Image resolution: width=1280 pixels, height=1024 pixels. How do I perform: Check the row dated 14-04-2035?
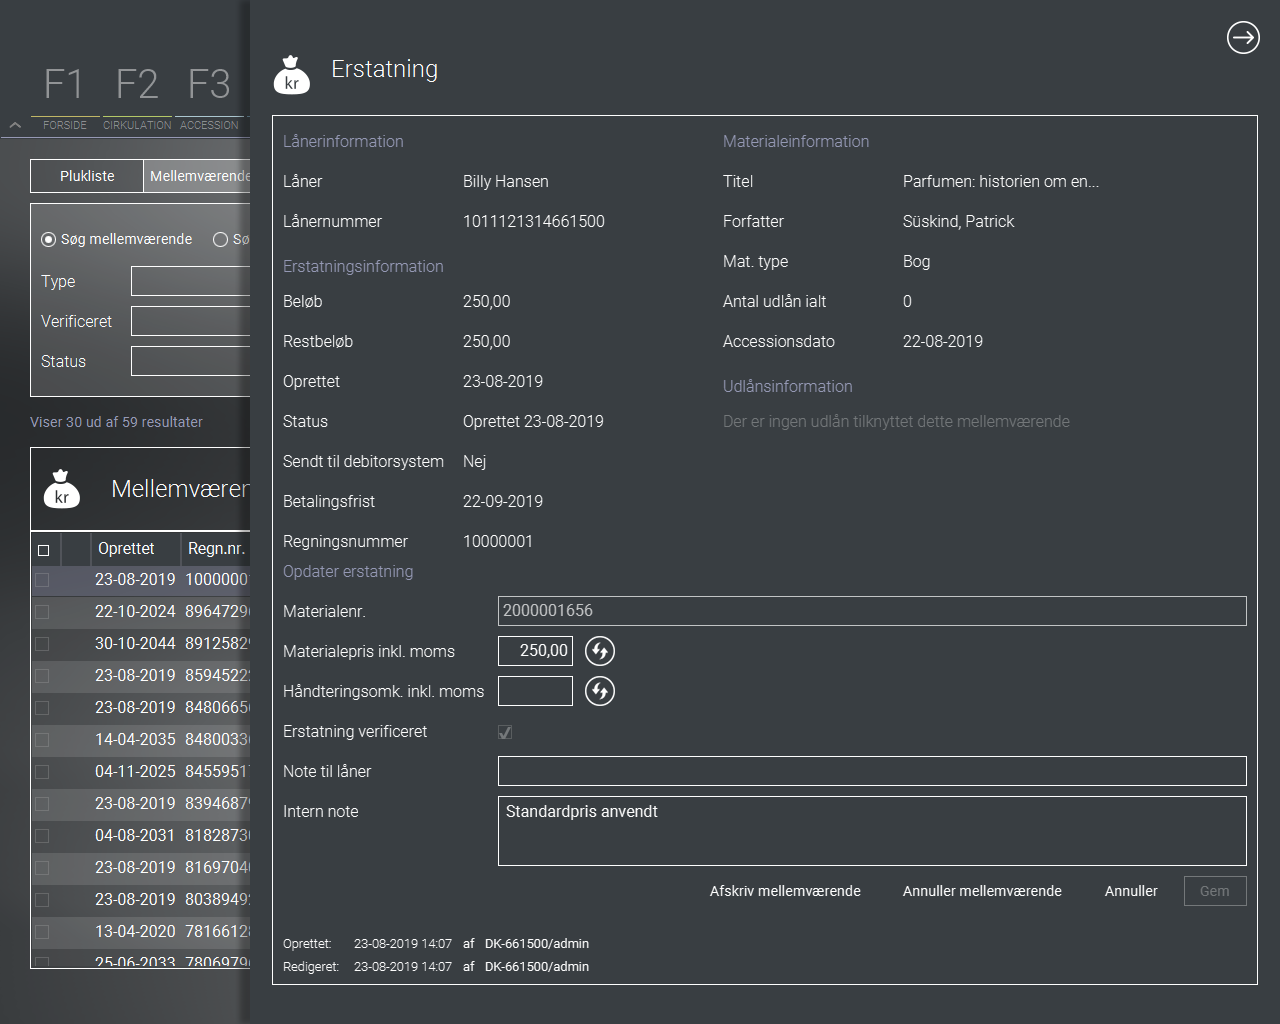pos(42,740)
